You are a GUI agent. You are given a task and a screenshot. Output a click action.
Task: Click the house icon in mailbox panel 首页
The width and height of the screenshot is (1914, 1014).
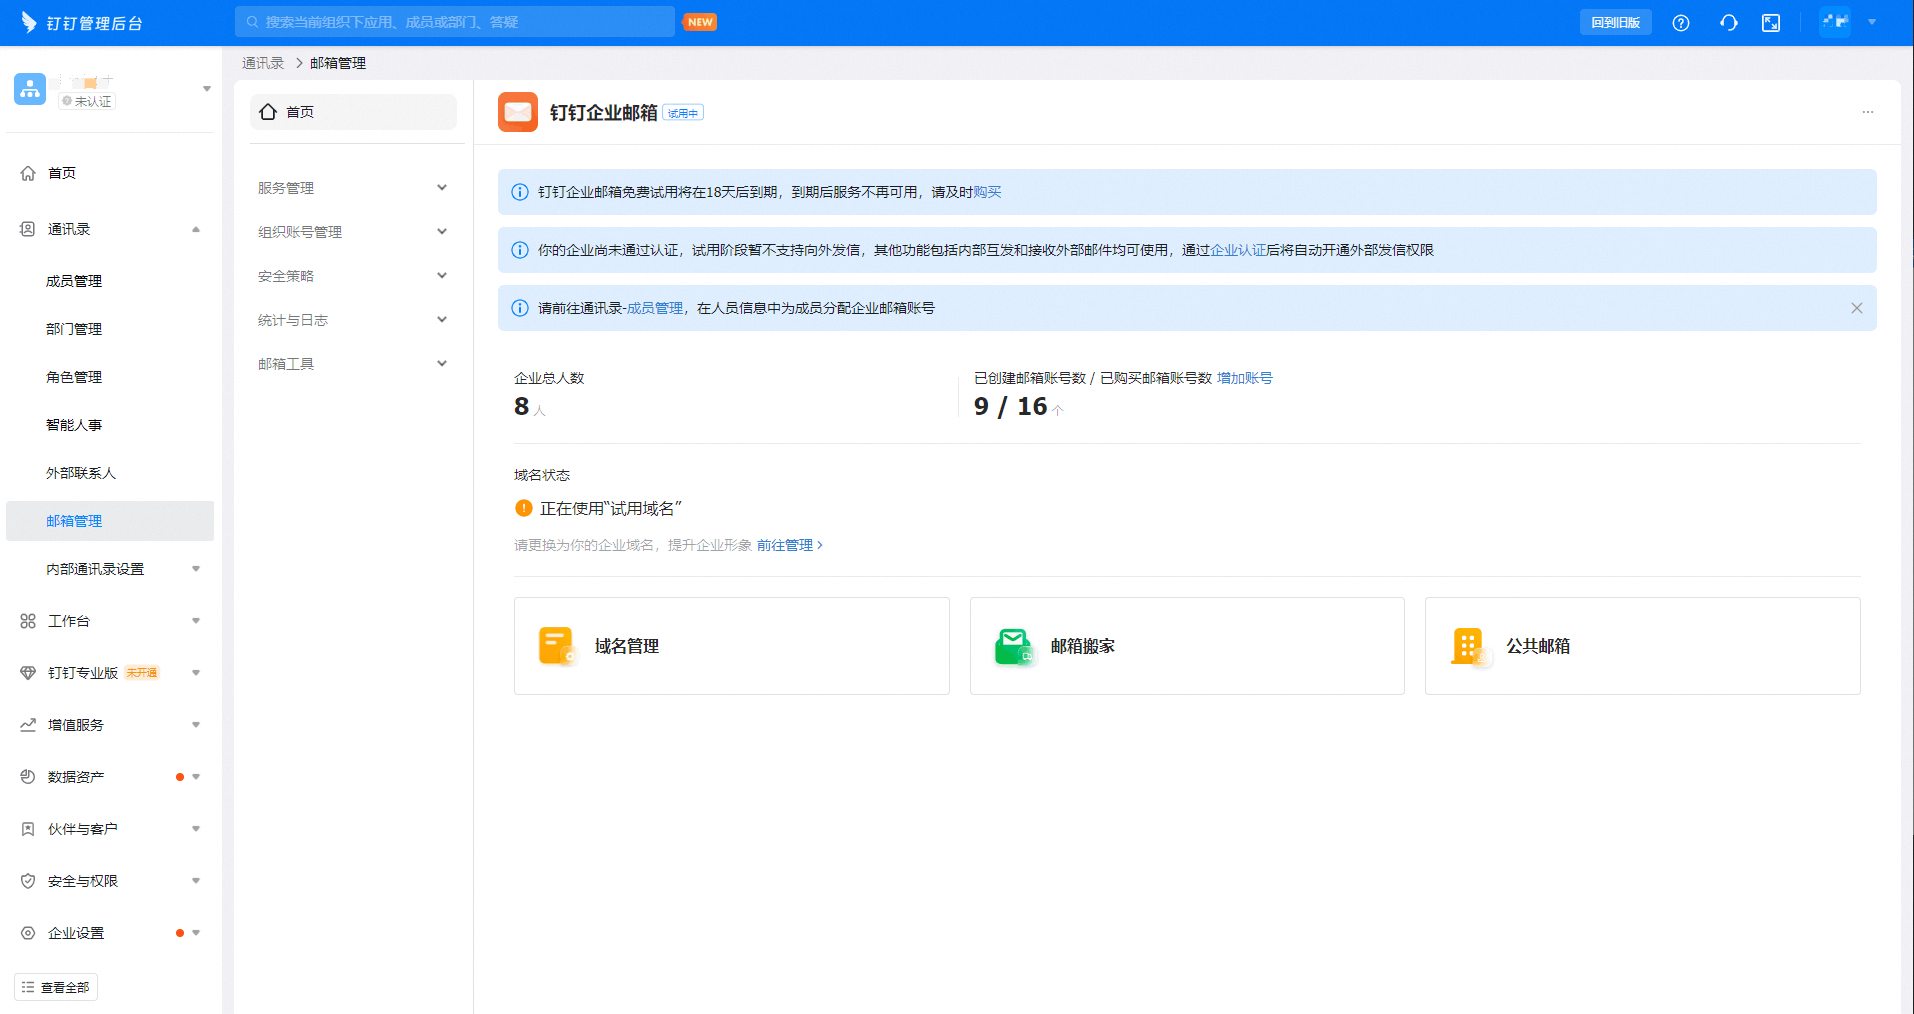tap(268, 112)
